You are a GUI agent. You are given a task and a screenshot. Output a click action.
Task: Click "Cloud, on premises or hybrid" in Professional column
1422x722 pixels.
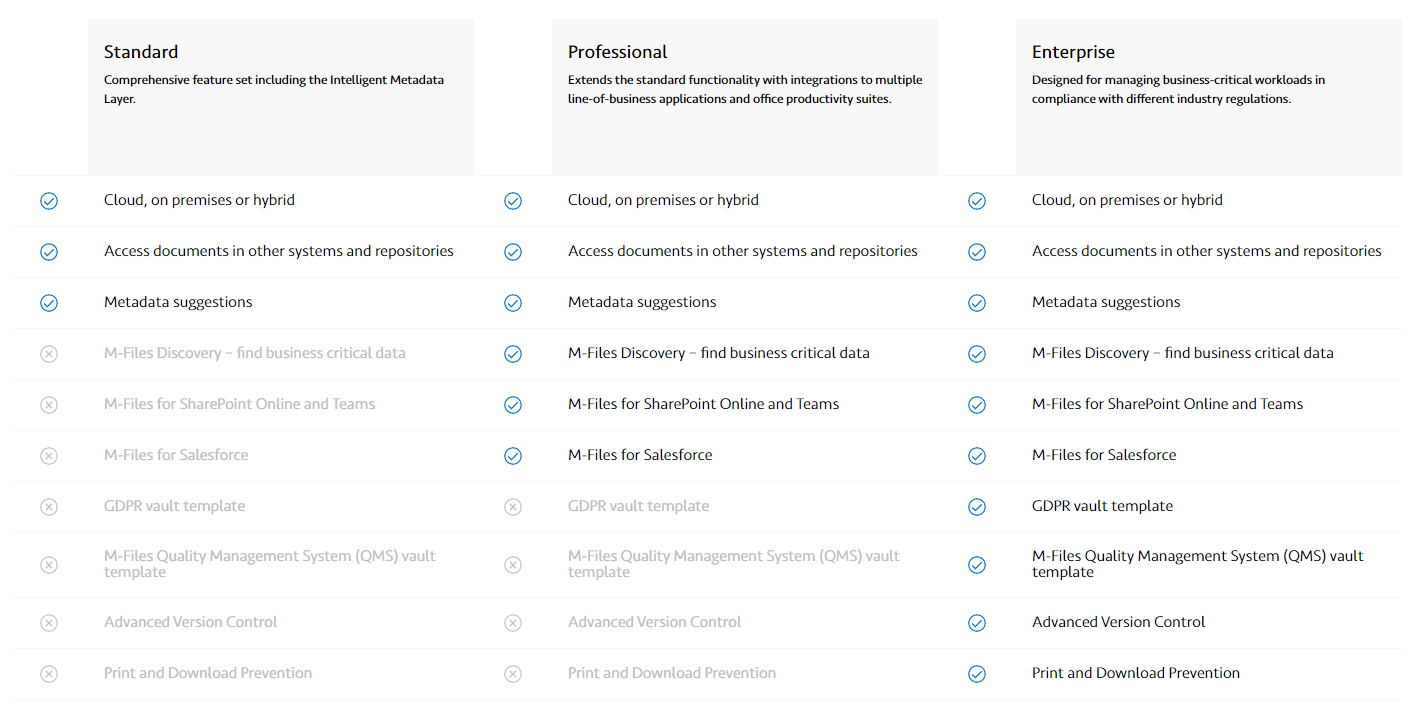(663, 200)
